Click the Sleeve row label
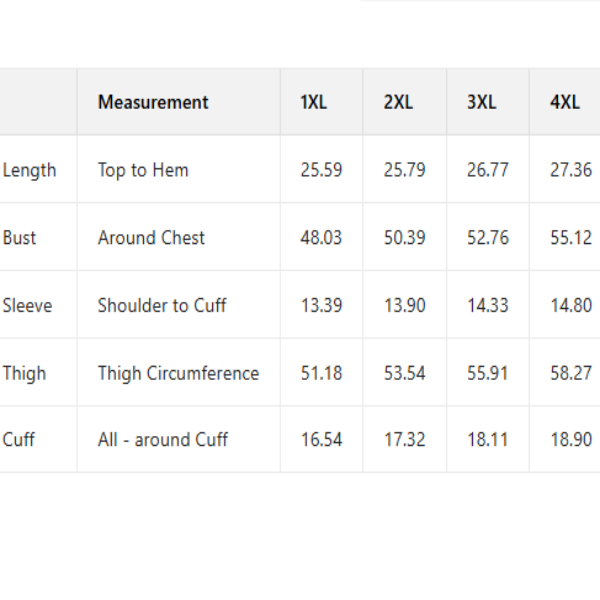This screenshot has width=600, height=600. point(28,305)
